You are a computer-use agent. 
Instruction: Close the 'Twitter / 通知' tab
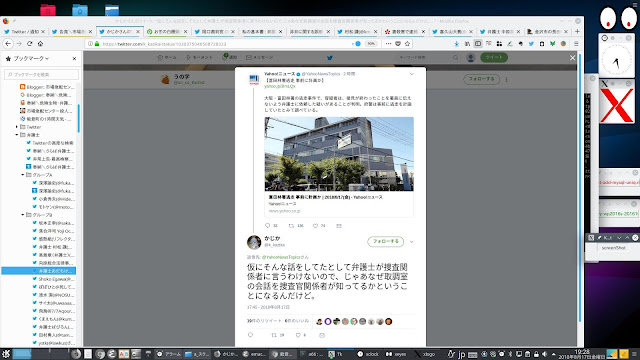(43, 31)
